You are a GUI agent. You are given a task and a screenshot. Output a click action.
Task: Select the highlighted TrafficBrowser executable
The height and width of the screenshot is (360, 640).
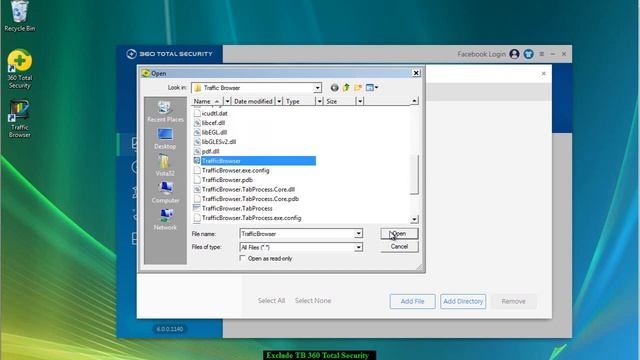click(254, 161)
